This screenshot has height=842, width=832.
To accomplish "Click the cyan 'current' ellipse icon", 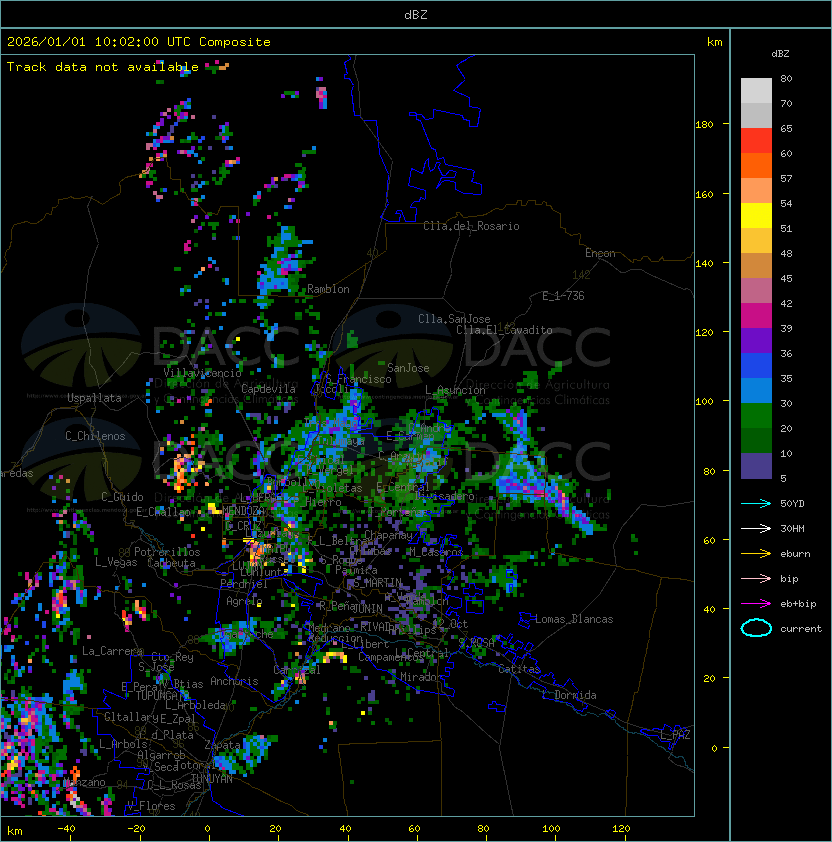I will [756, 629].
